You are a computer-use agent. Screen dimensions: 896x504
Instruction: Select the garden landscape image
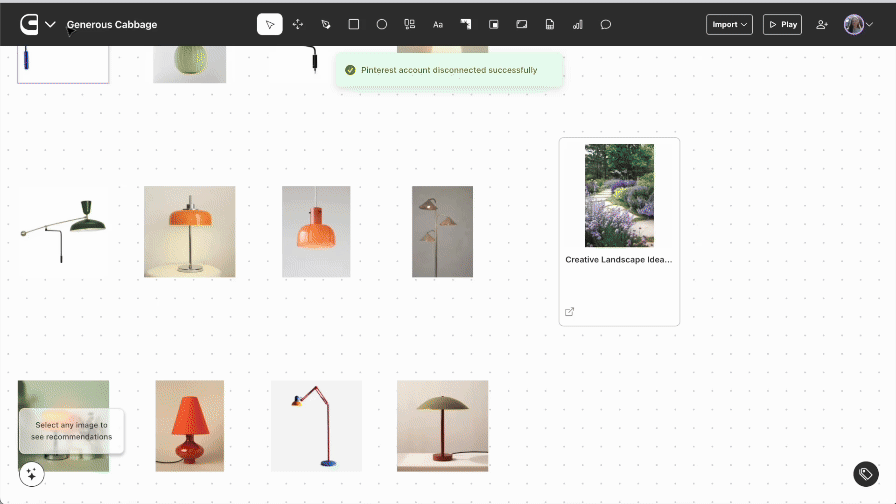(619, 195)
